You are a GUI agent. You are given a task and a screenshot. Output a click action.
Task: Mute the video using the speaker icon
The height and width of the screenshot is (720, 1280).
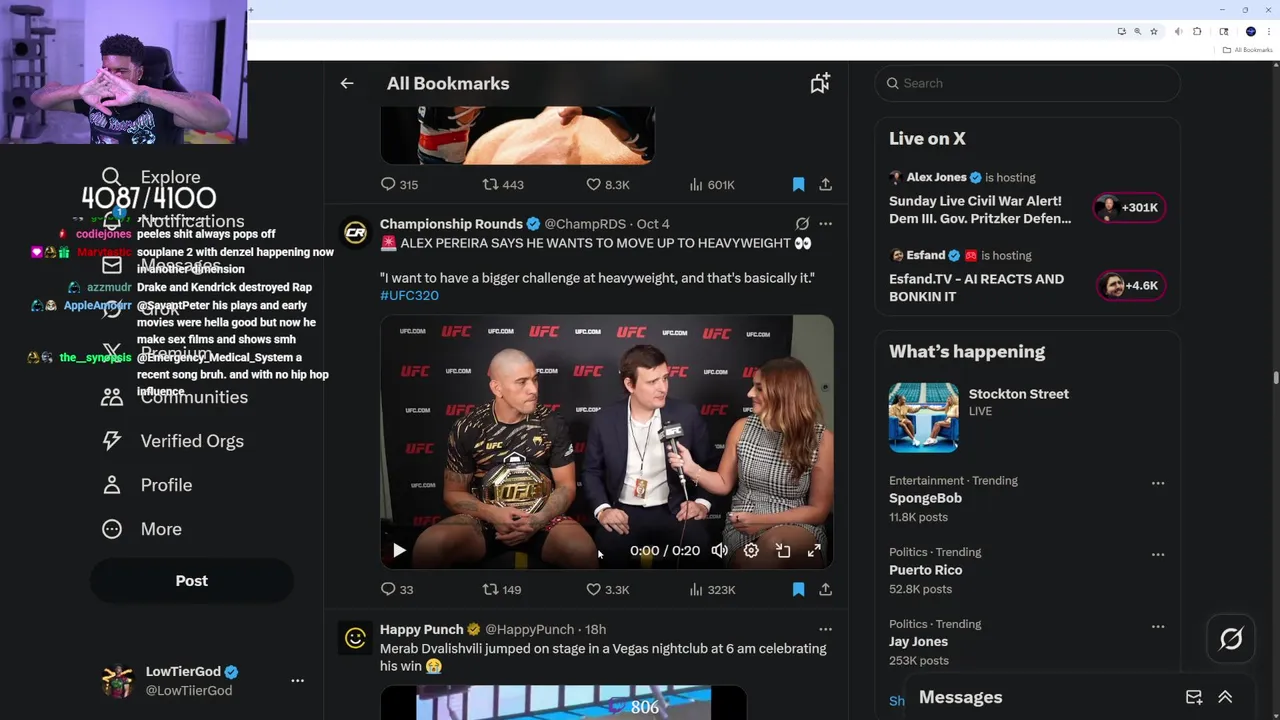click(719, 550)
